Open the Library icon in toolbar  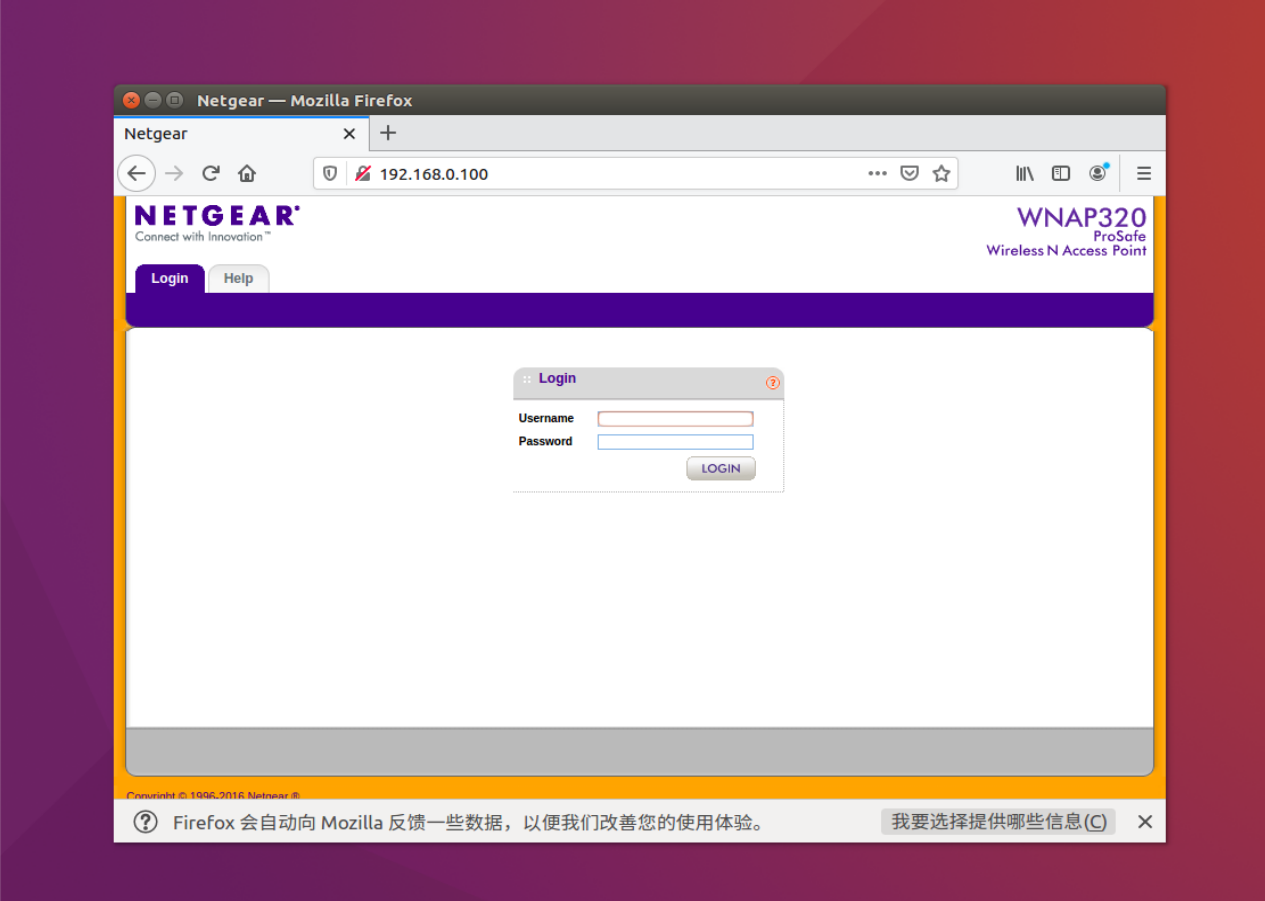click(1025, 173)
